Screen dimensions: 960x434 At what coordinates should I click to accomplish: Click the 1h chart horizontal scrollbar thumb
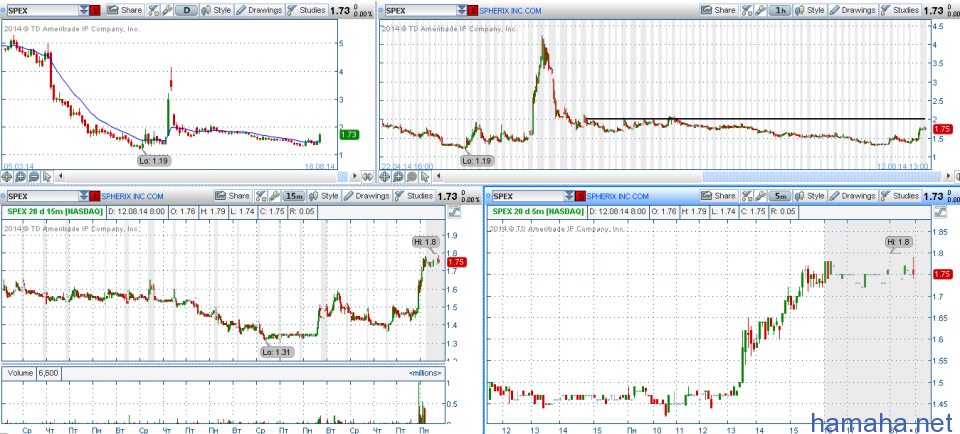point(823,176)
